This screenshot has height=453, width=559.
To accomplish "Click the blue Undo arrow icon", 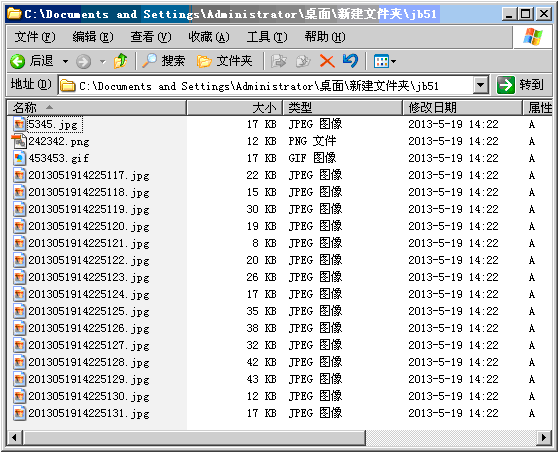I will point(350,61).
